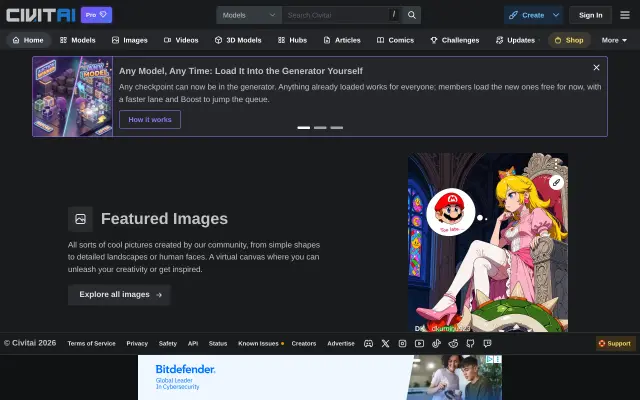
Task: Open the Known Issues footer link
Action: (x=260, y=344)
